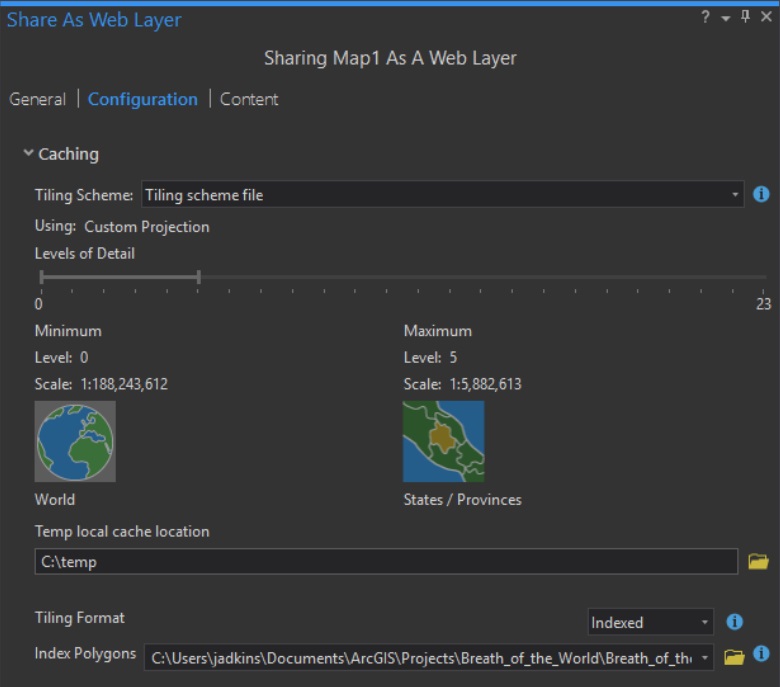The image size is (780, 687).
Task: Click the Tiling Scheme info icon
Action: (761, 194)
